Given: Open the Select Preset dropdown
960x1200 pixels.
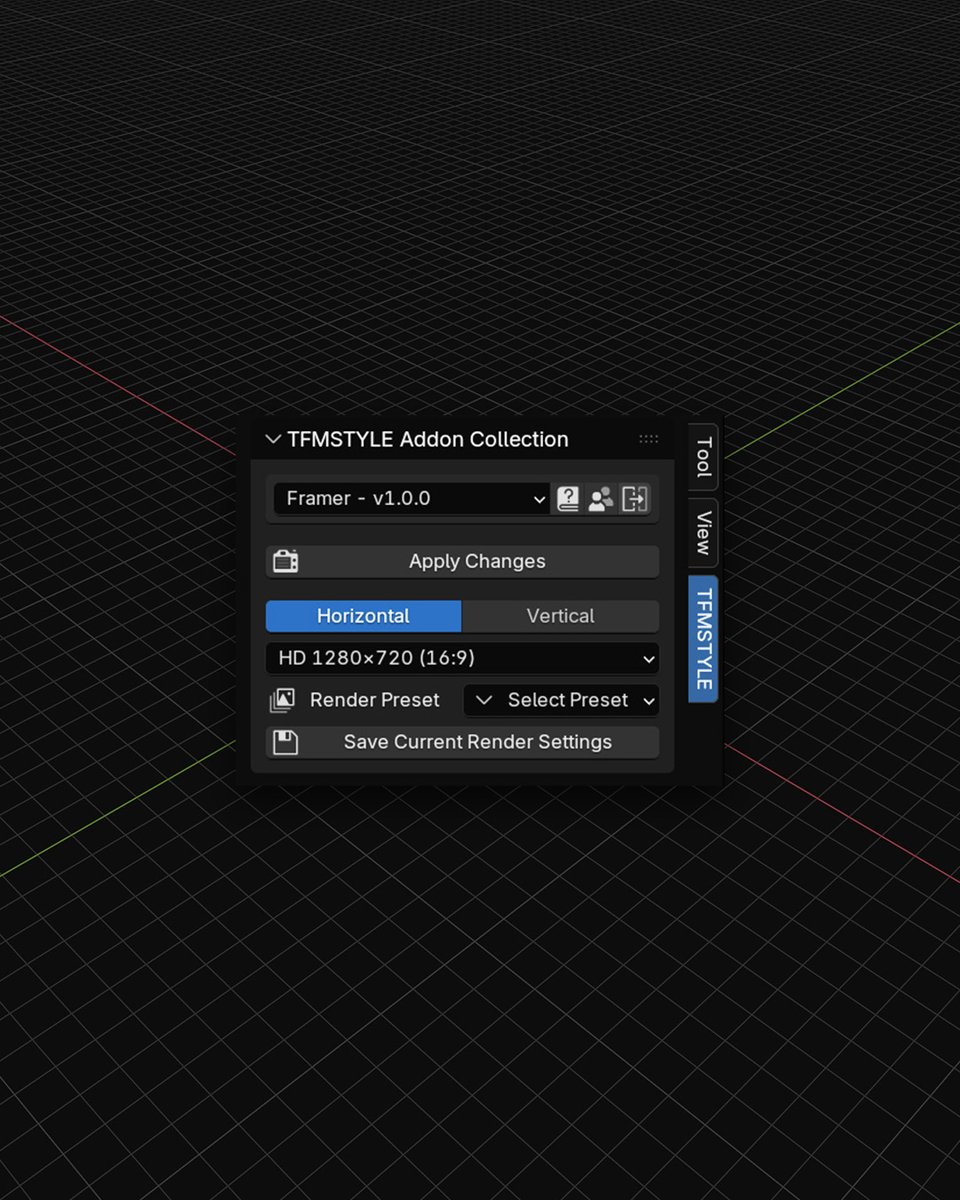Looking at the screenshot, I should pos(561,700).
